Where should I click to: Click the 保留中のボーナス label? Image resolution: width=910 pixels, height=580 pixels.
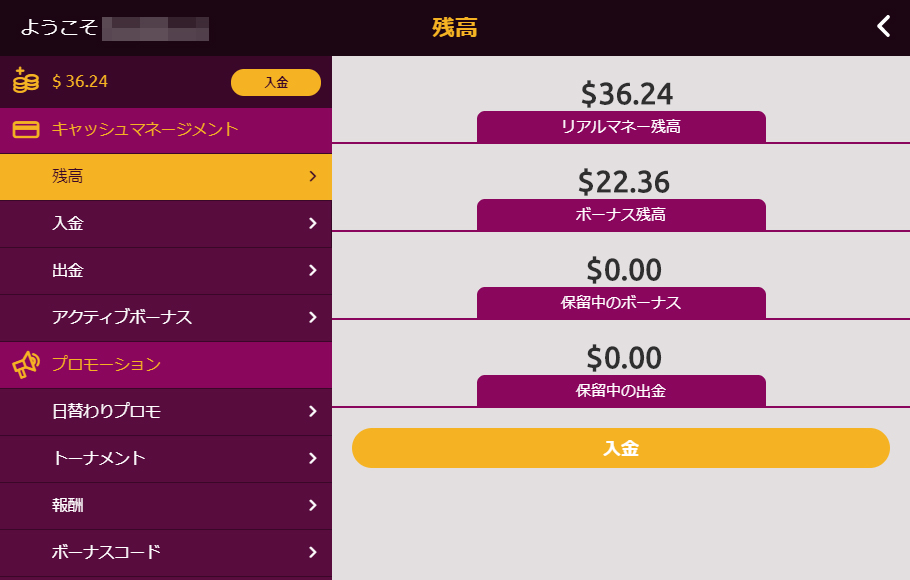[x=621, y=302]
